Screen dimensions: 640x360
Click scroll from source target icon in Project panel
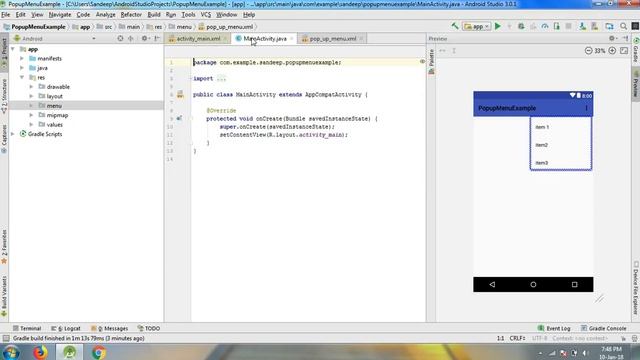point(120,38)
